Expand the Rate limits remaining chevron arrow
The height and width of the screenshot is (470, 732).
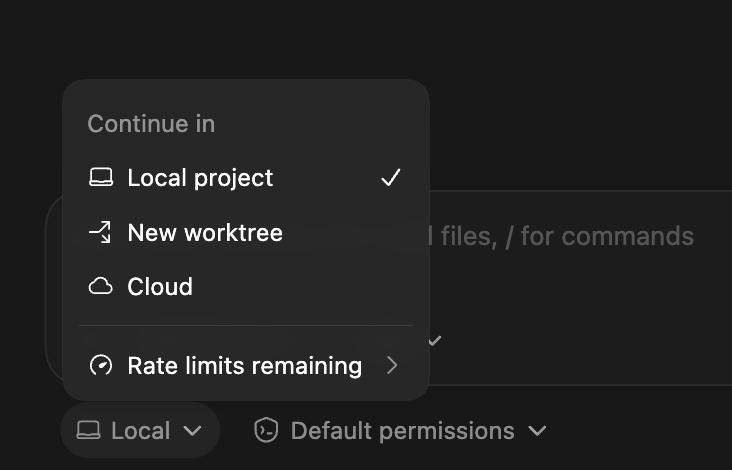pos(392,365)
